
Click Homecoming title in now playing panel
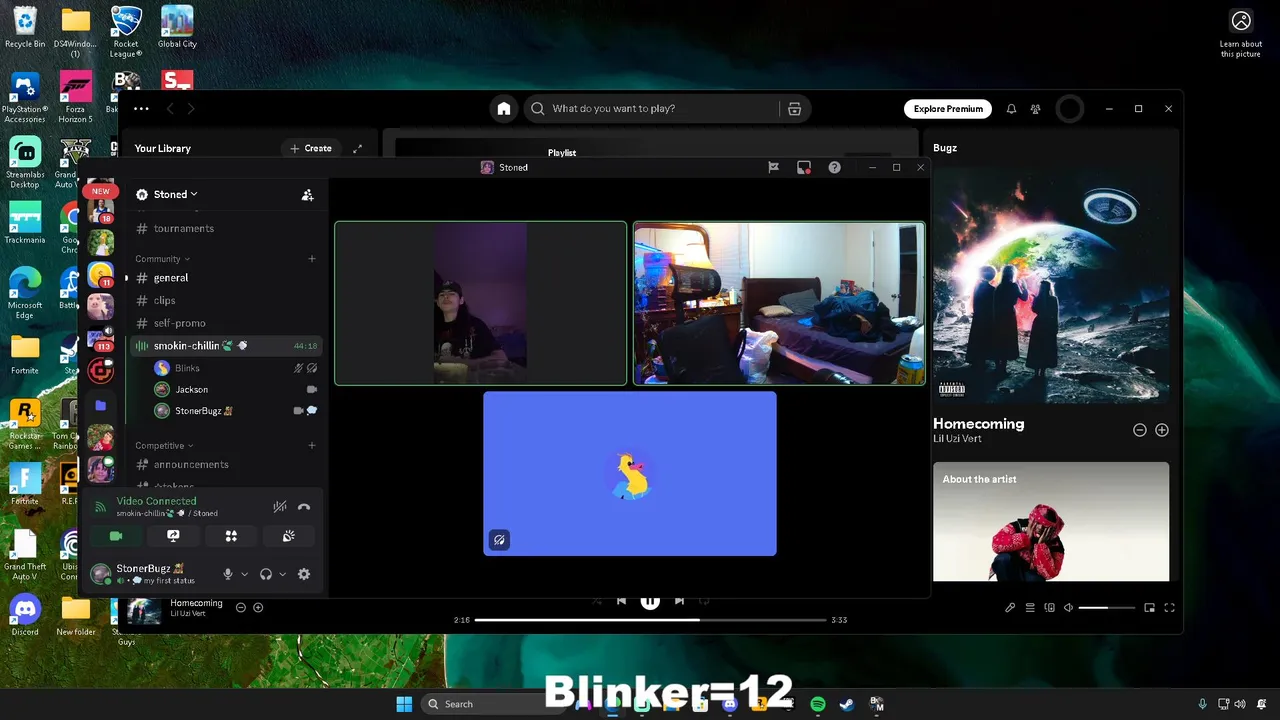click(979, 424)
